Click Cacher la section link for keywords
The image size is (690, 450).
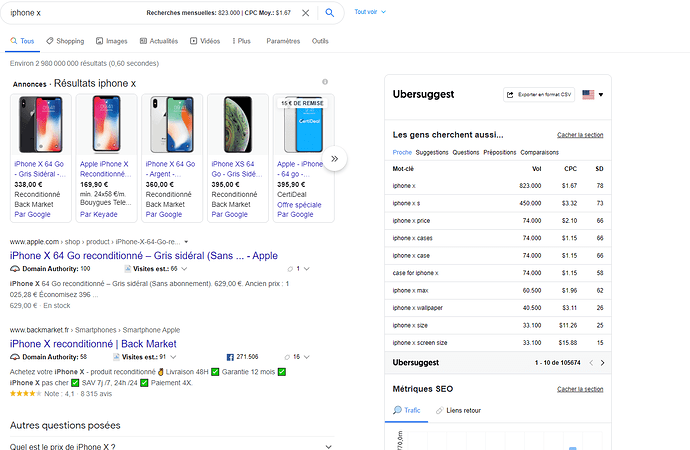580,135
